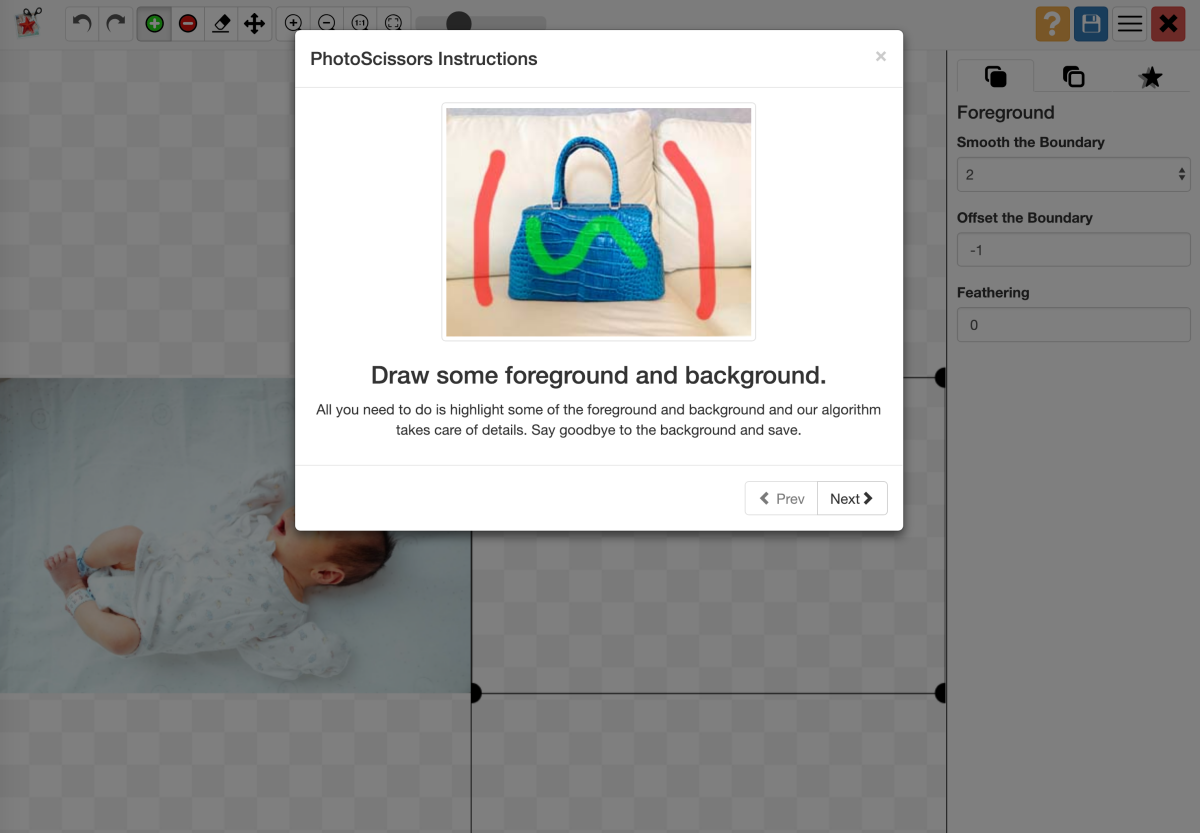This screenshot has height=833, width=1200.
Task: Reset zoom to 1:1 actual size
Action: pyautogui.click(x=360, y=23)
